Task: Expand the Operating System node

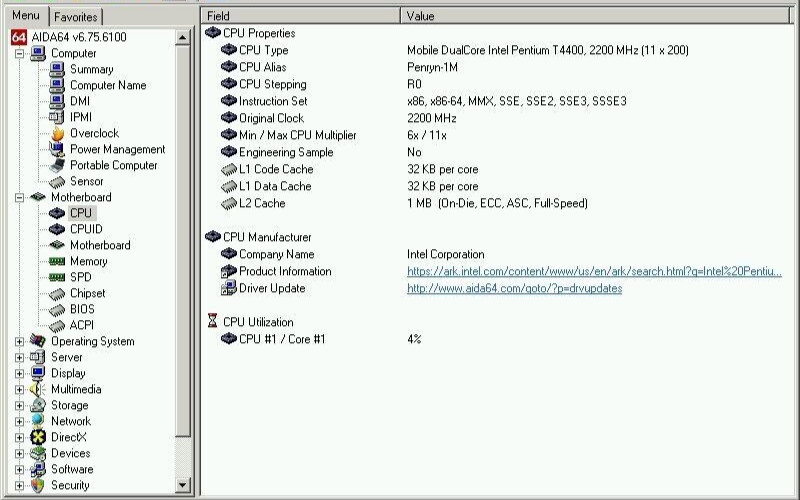Action: tap(19, 341)
